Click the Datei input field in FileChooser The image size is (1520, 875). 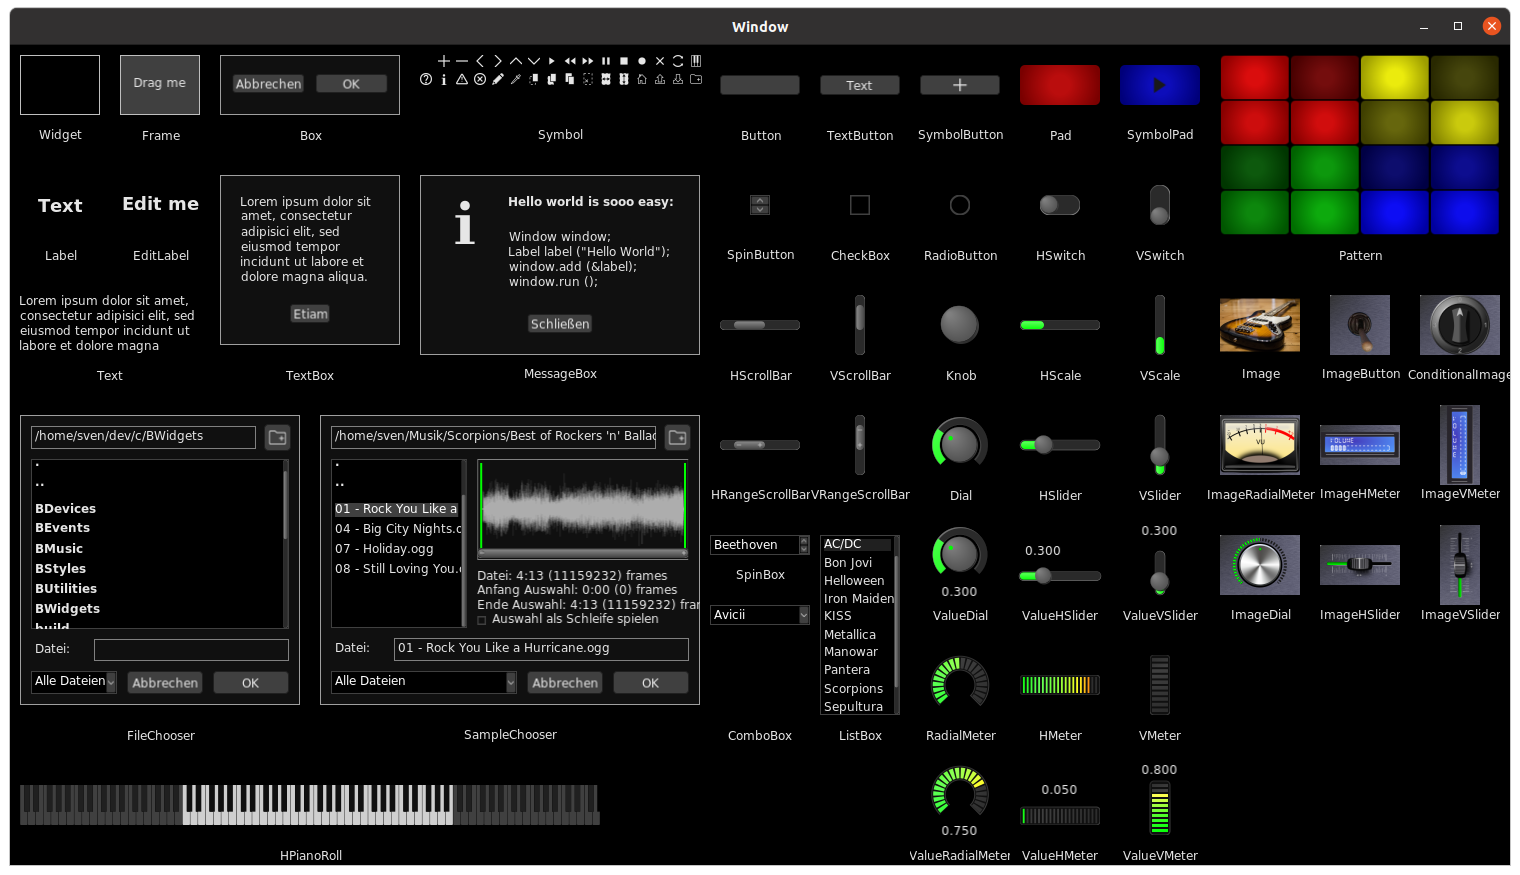tap(191, 650)
